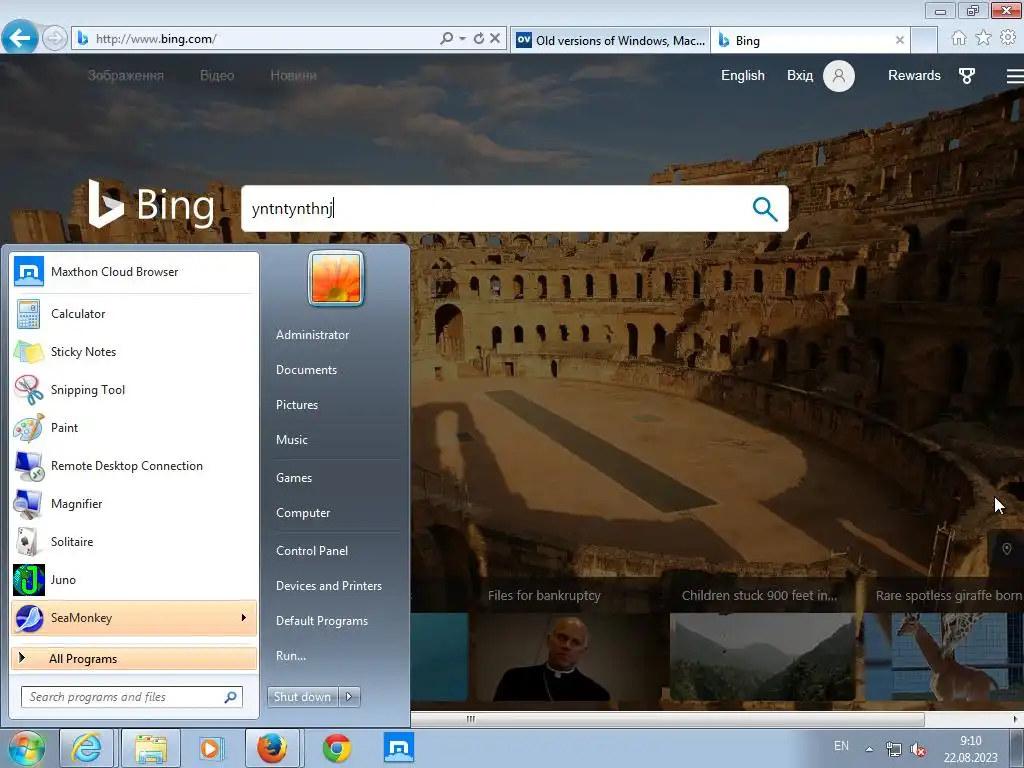Click the Вхід sign-in link
This screenshot has height=768, width=1024.
click(x=800, y=76)
